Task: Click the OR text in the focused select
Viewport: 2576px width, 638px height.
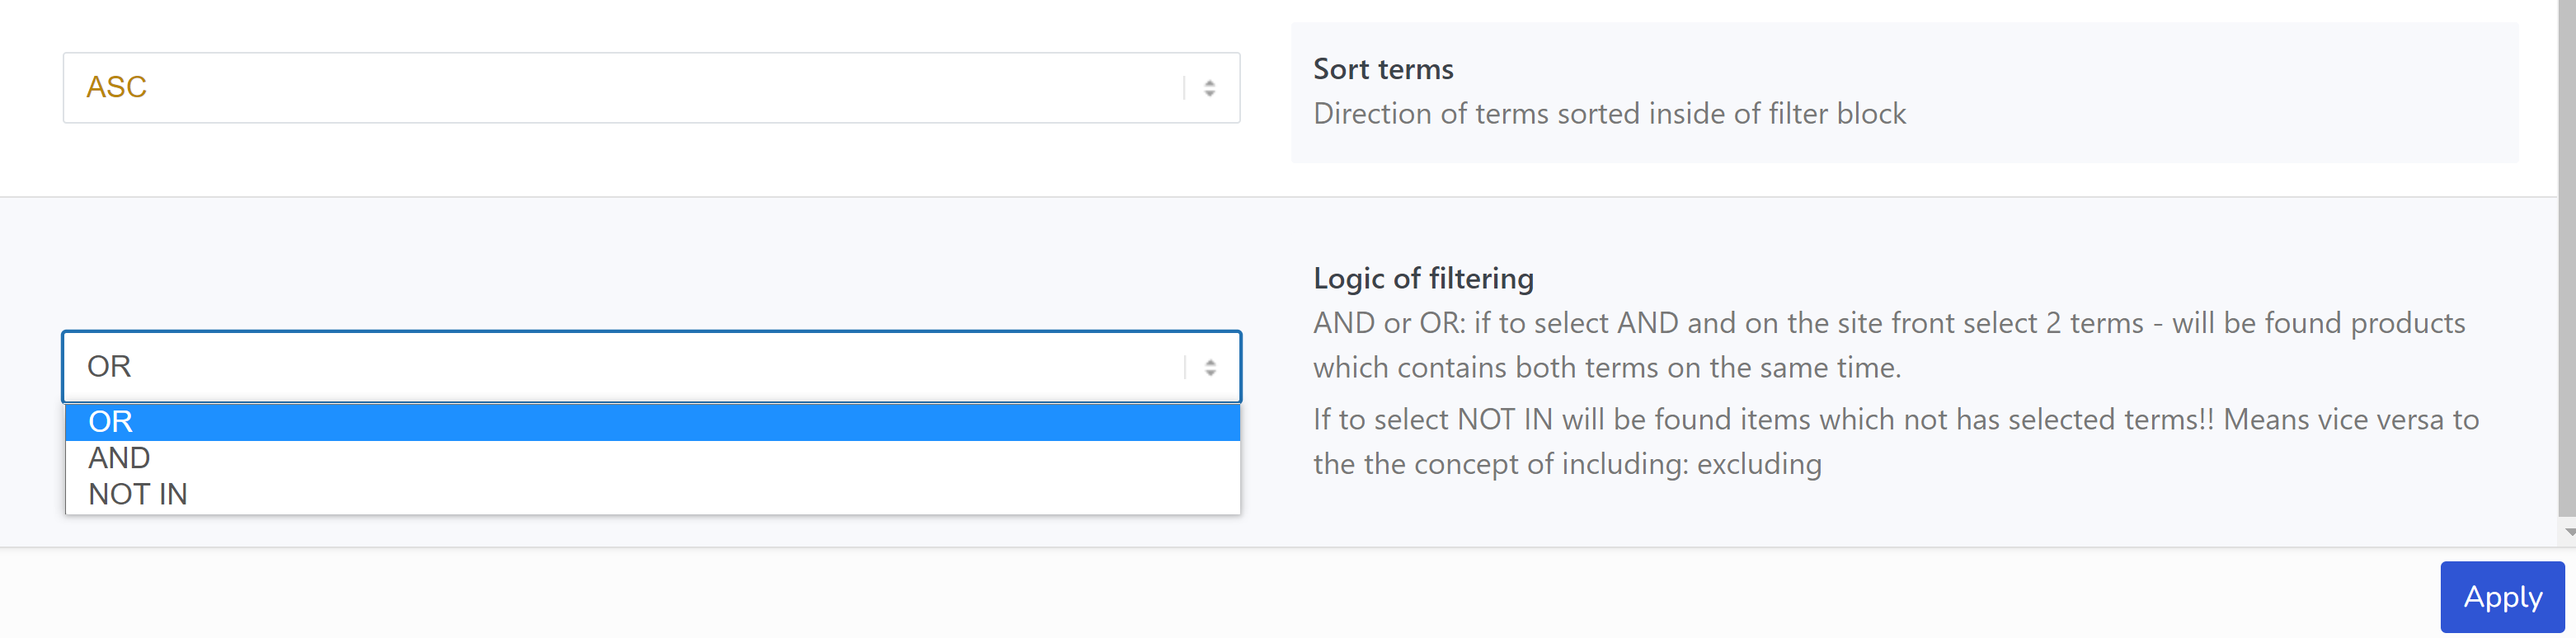Action: pyautogui.click(x=109, y=367)
